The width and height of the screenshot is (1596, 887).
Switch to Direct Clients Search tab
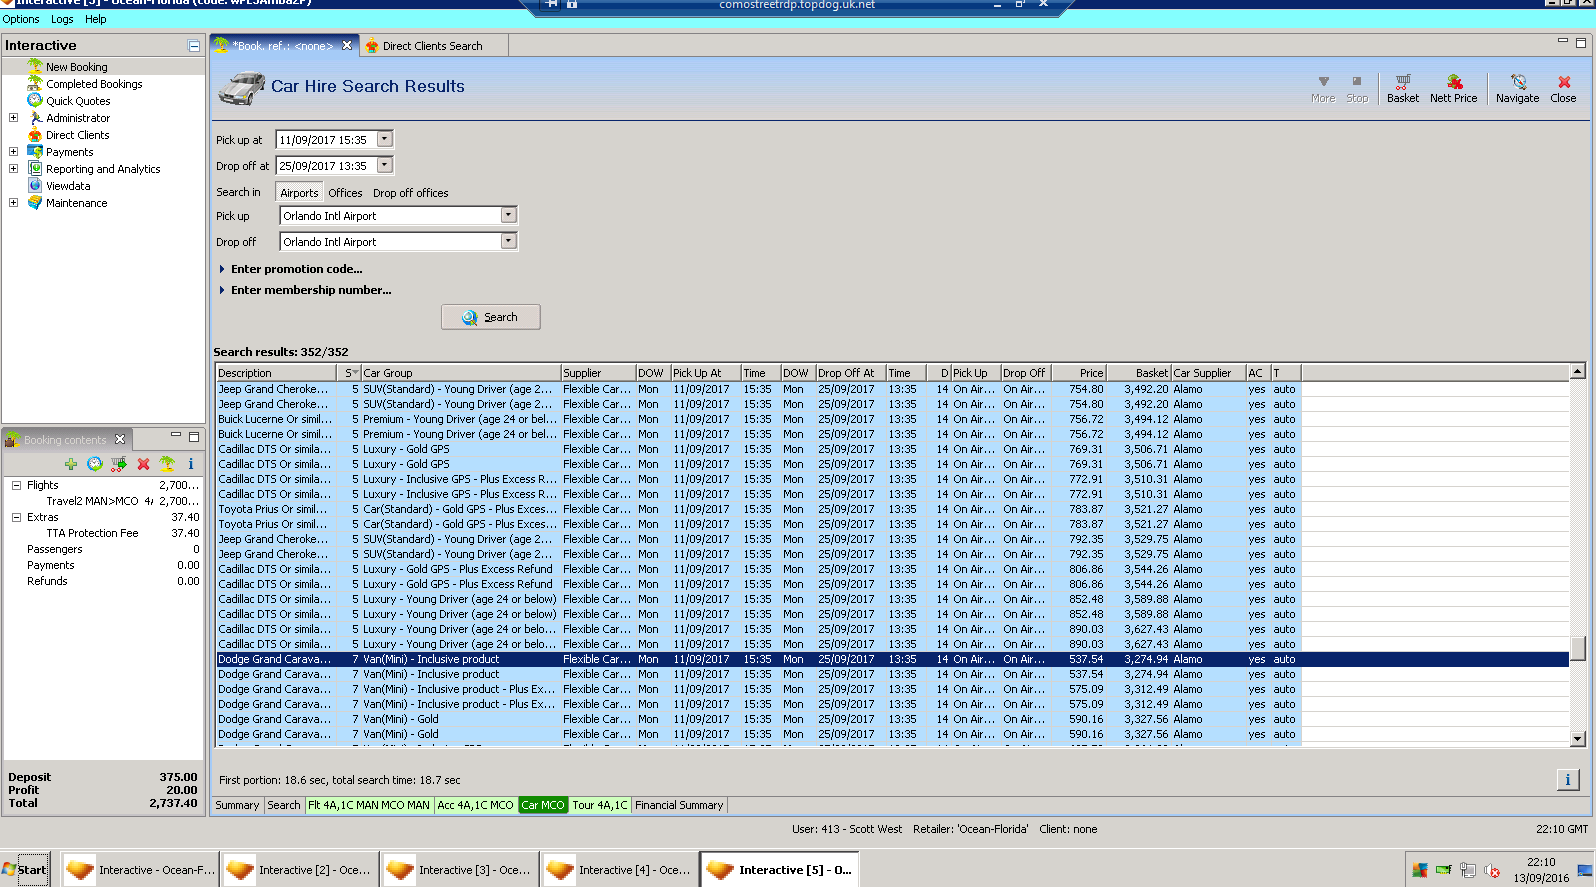(432, 46)
